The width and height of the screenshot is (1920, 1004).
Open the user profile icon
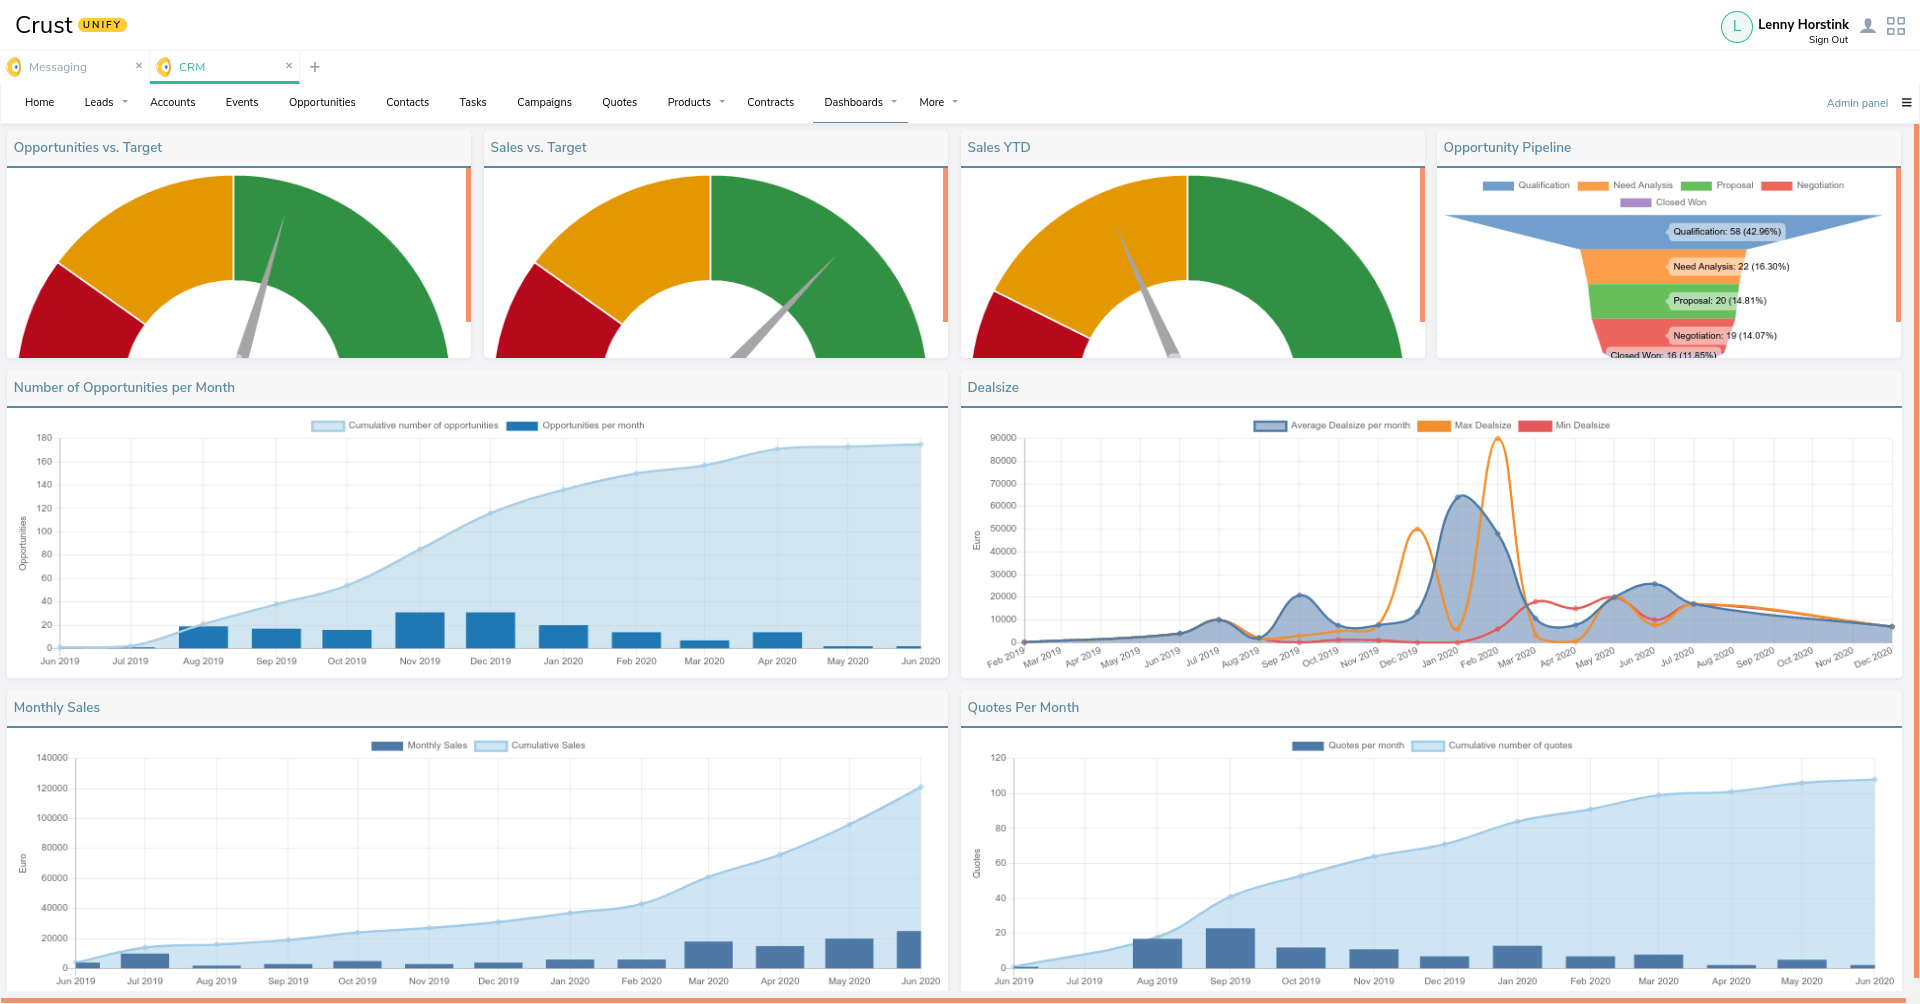coord(1867,26)
